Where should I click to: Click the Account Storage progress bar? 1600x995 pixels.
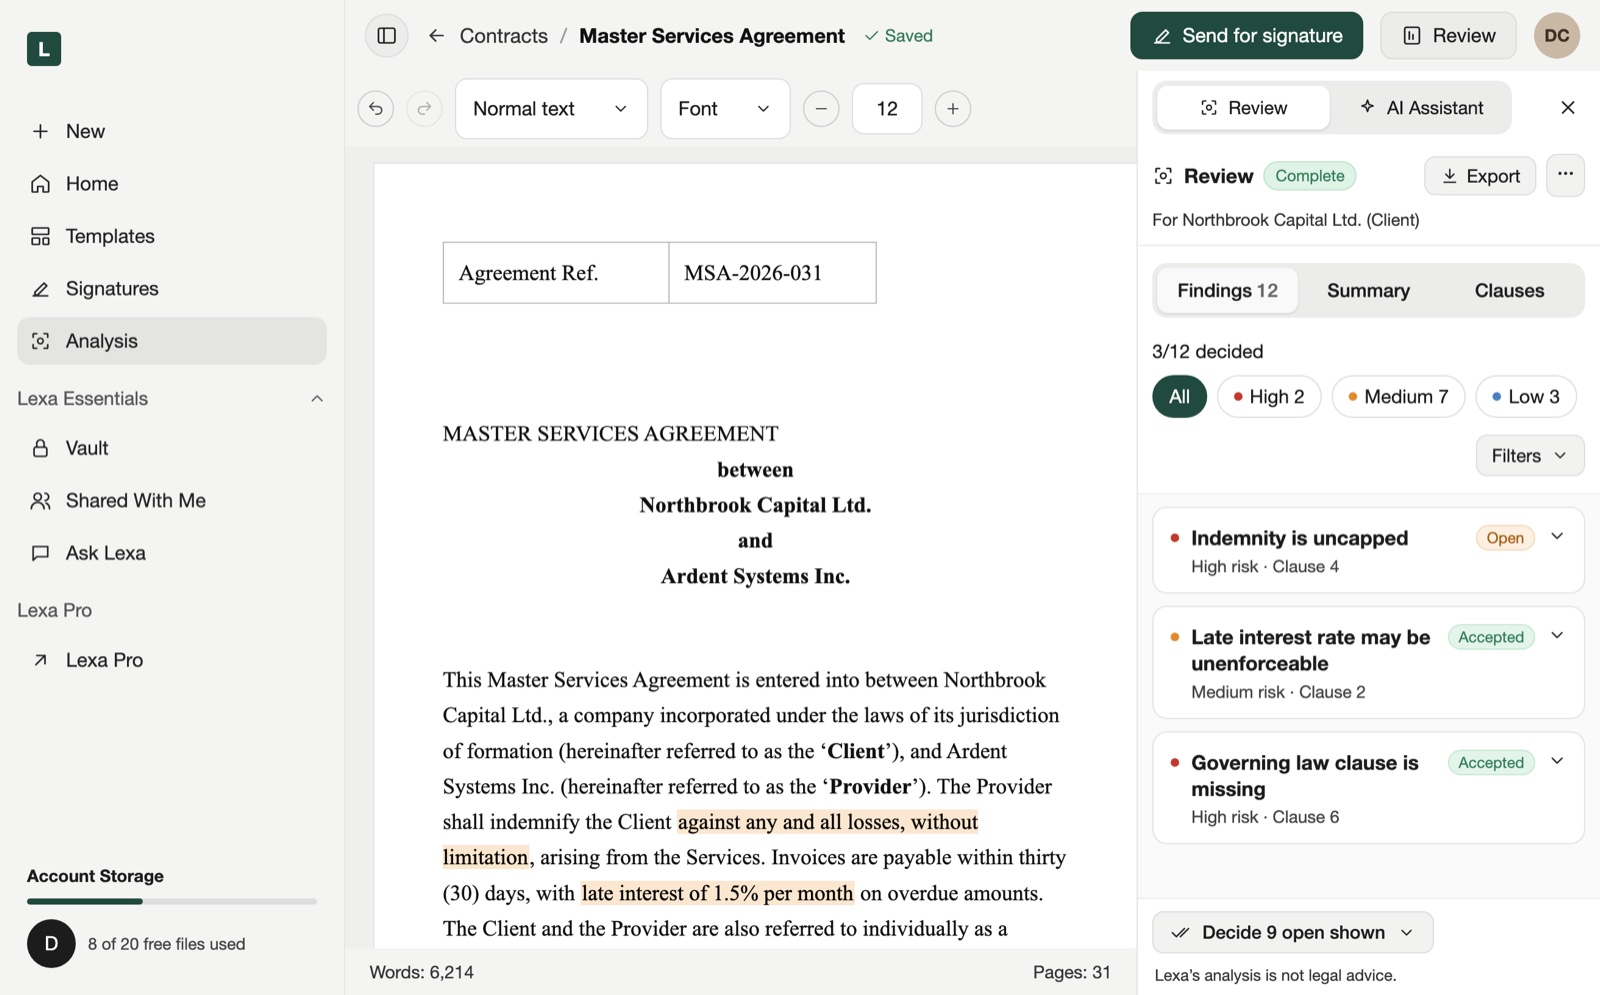[x=172, y=902]
